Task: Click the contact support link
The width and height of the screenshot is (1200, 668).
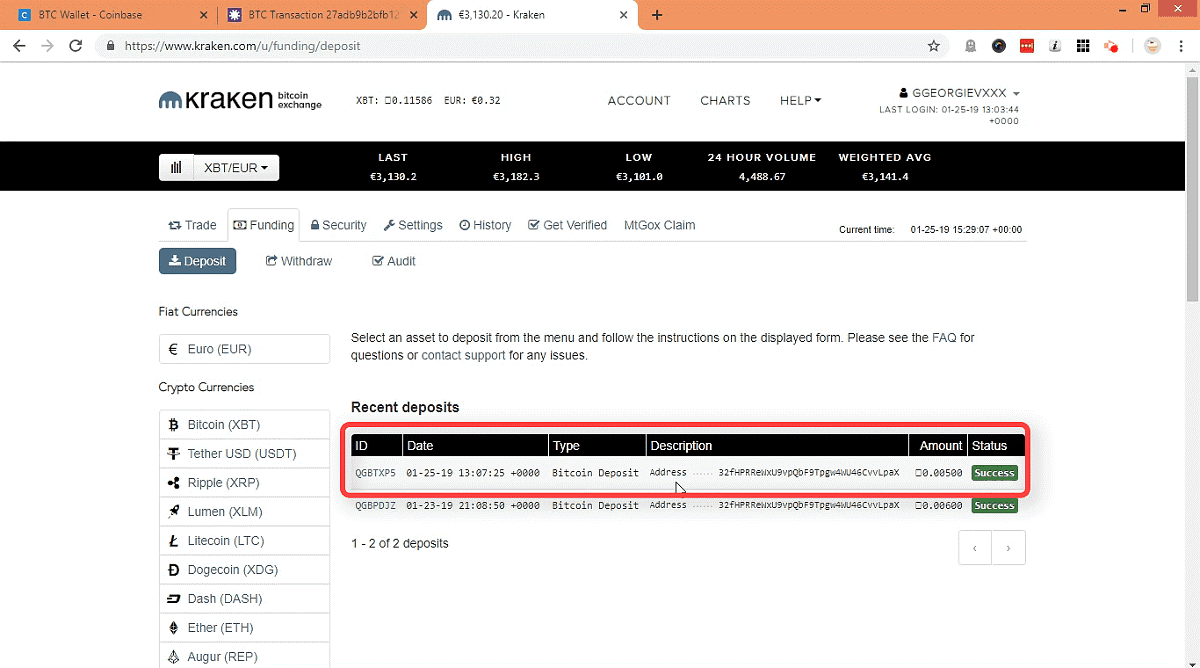Action: pos(463,355)
